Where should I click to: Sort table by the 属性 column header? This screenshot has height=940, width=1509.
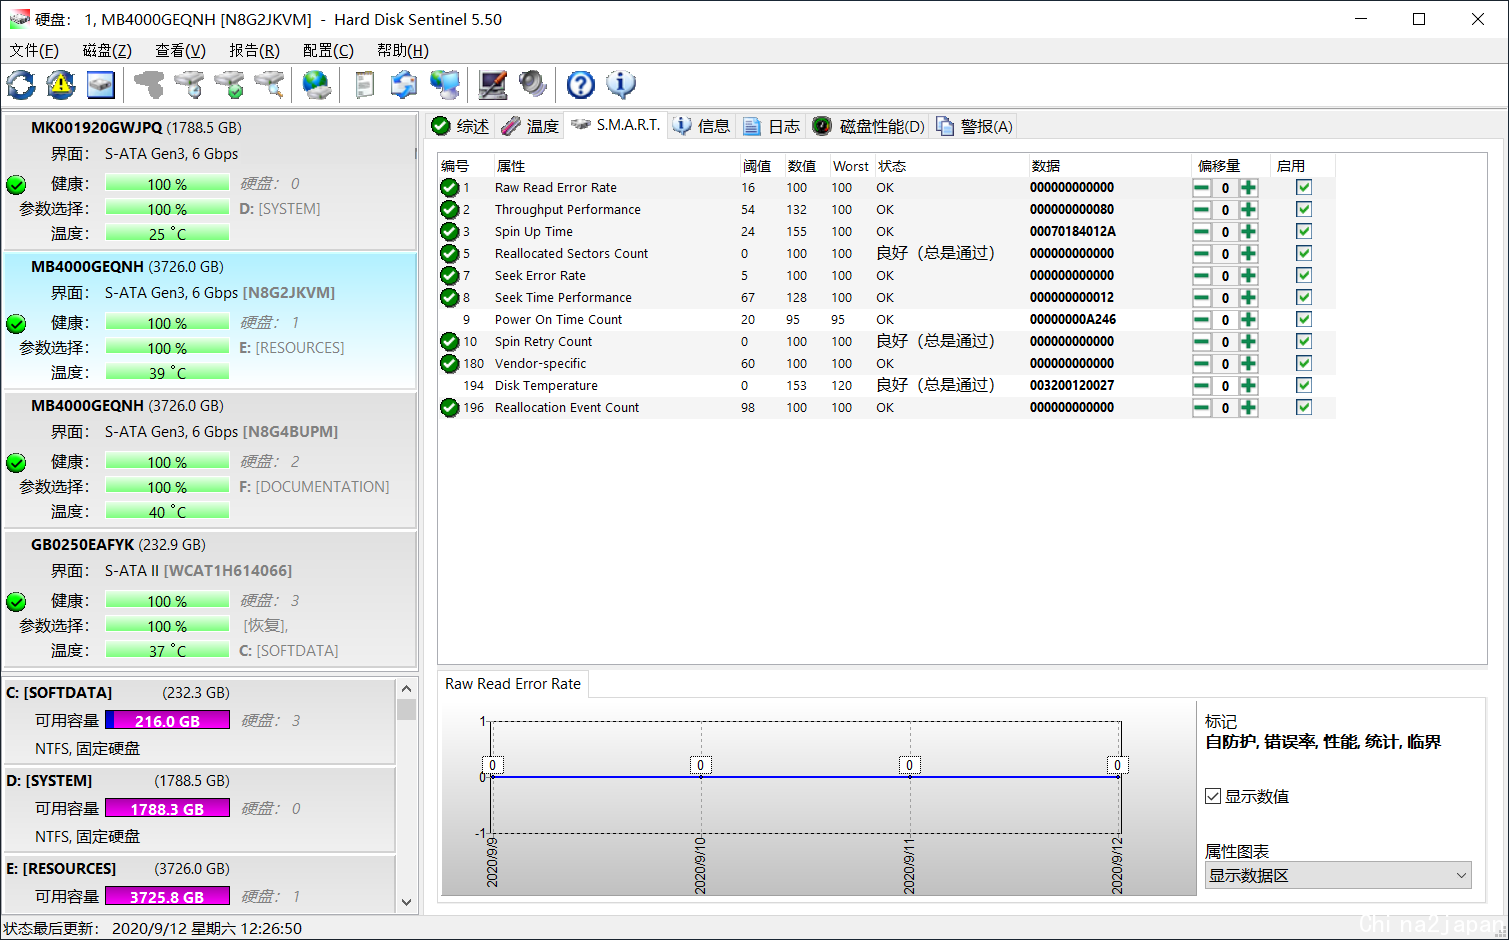pyautogui.click(x=615, y=166)
